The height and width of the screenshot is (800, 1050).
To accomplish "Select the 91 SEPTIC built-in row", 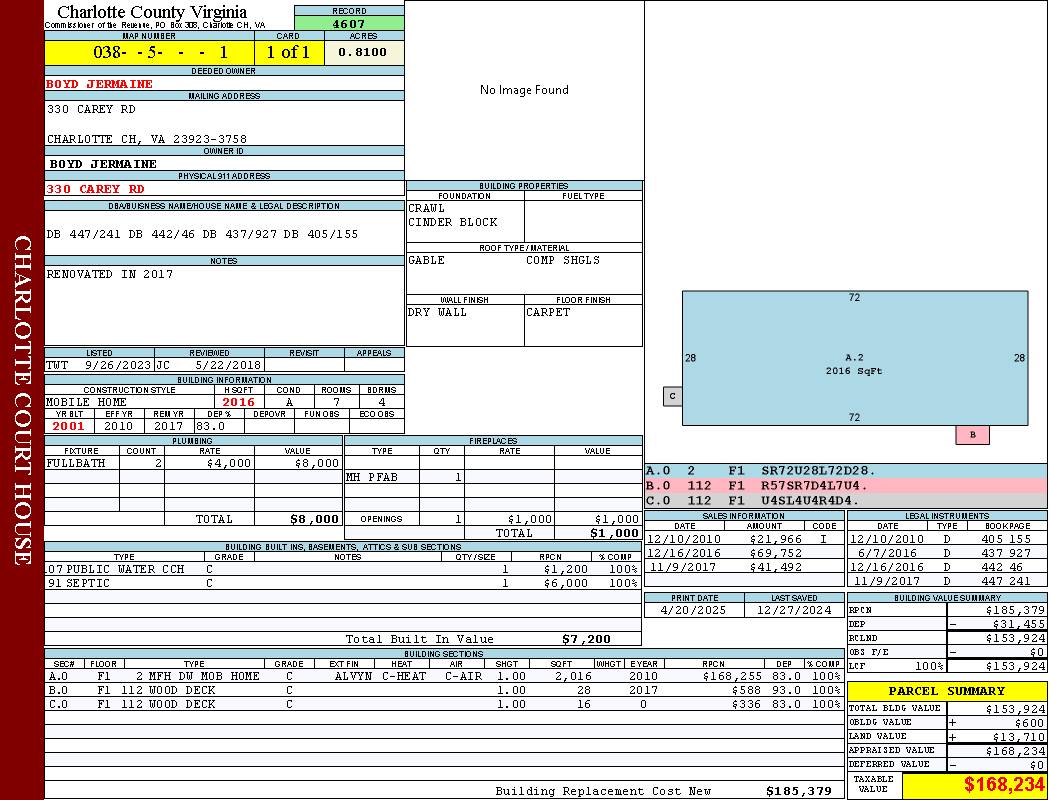I will point(340,583).
